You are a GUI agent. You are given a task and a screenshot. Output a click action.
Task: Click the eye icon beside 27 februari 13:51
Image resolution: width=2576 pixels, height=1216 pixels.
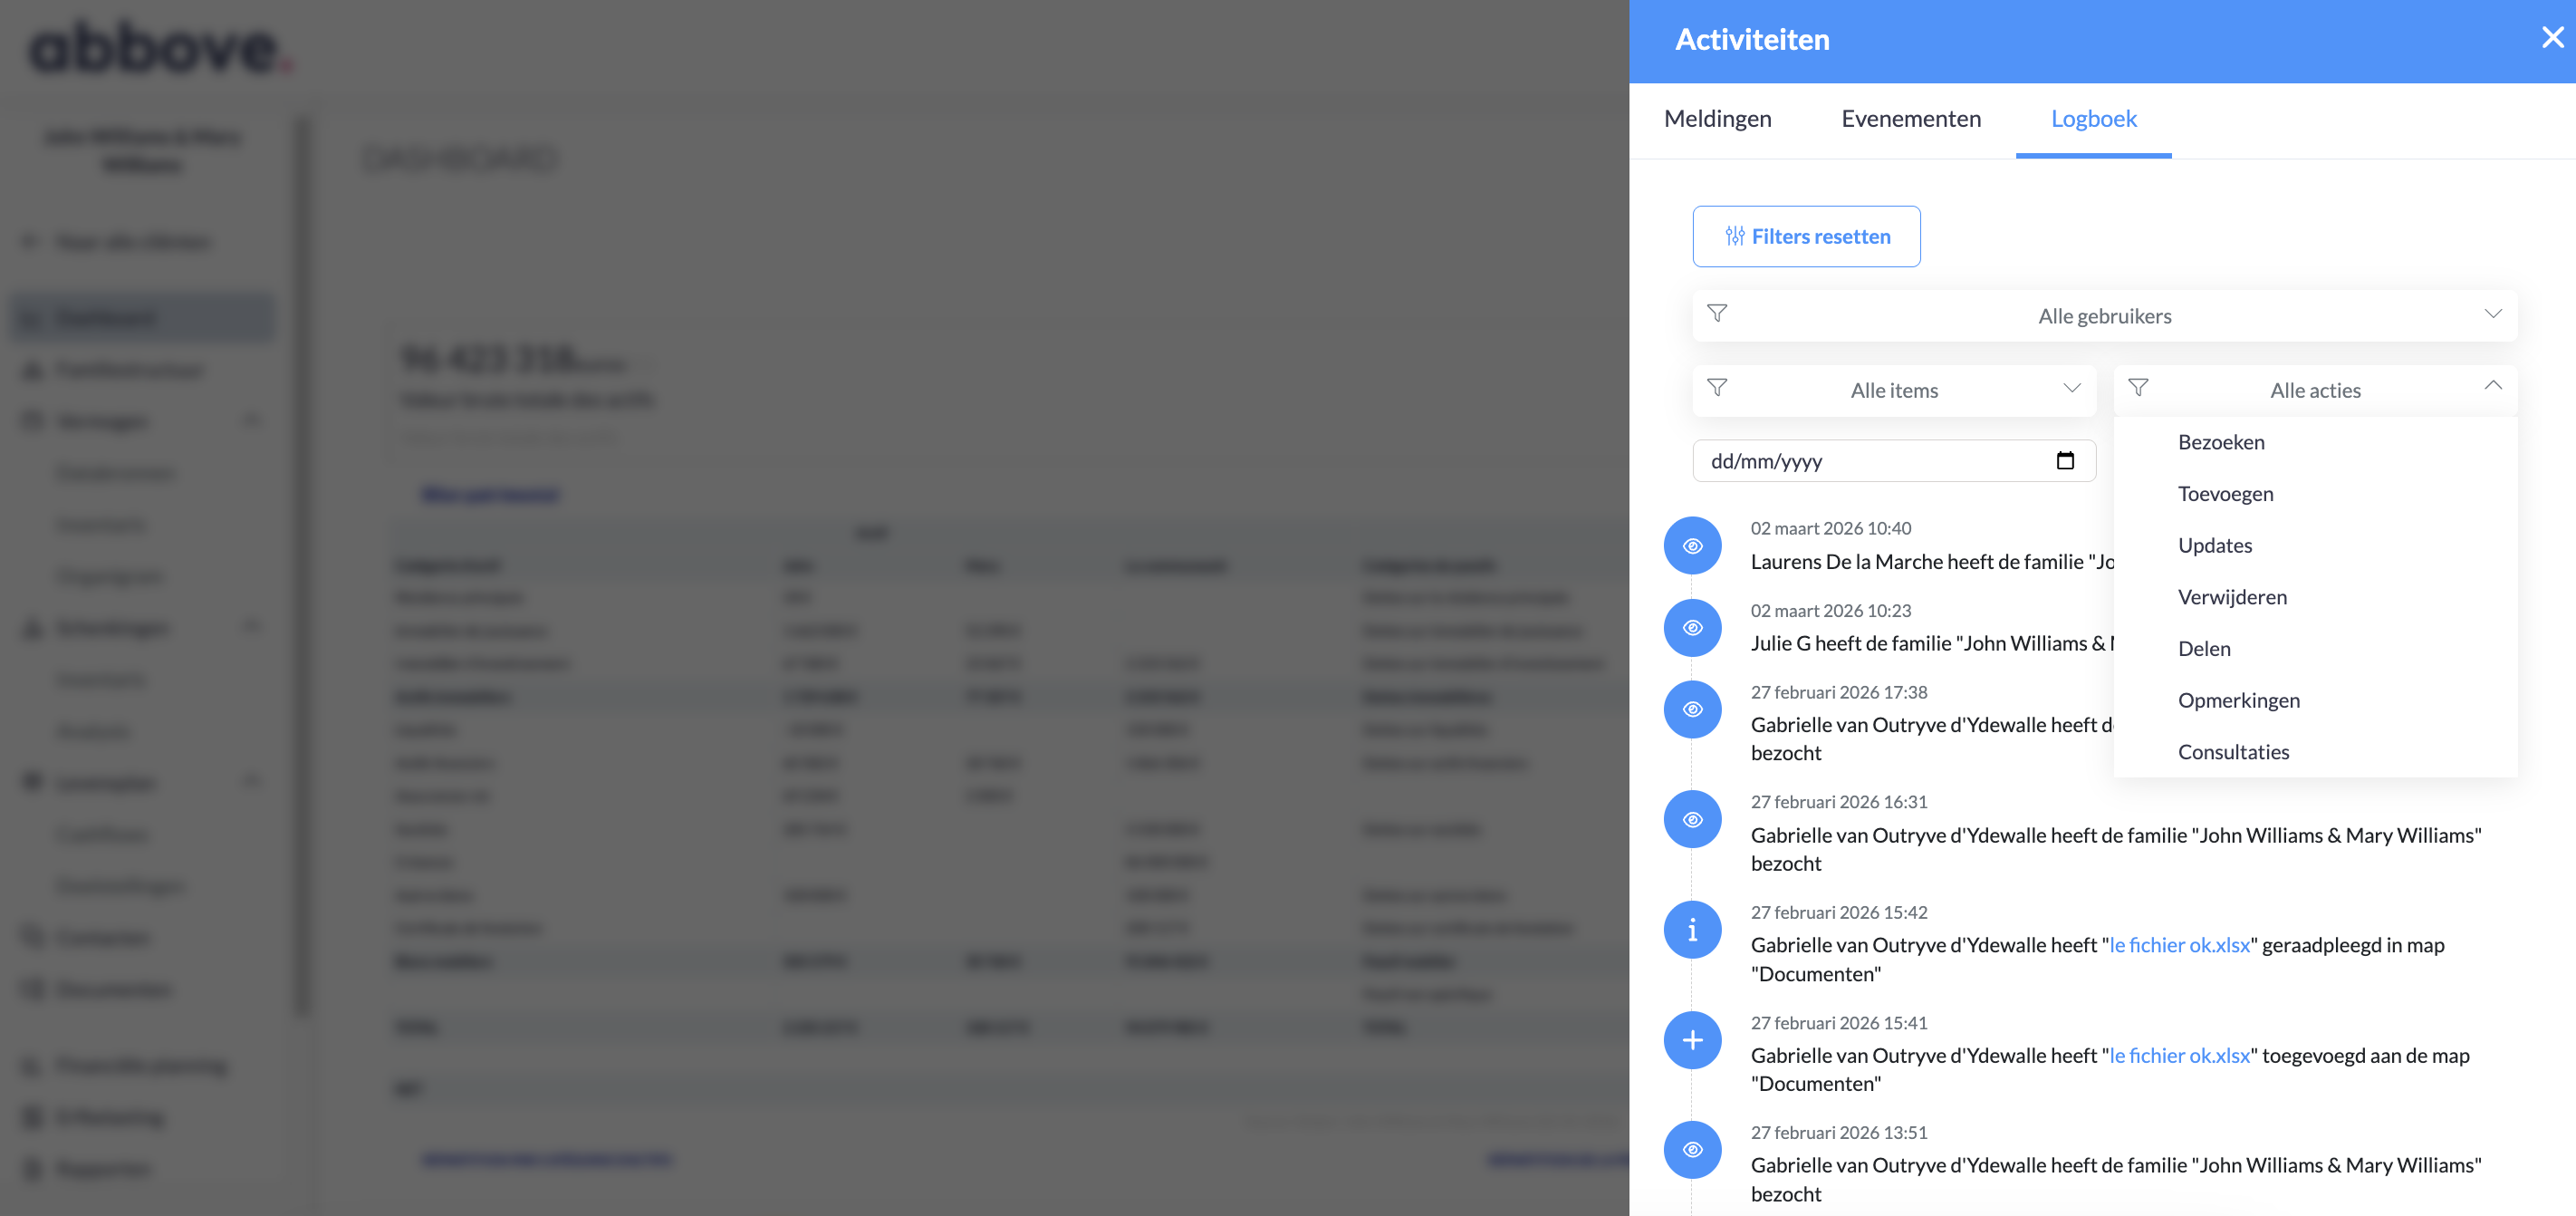coord(1692,1150)
